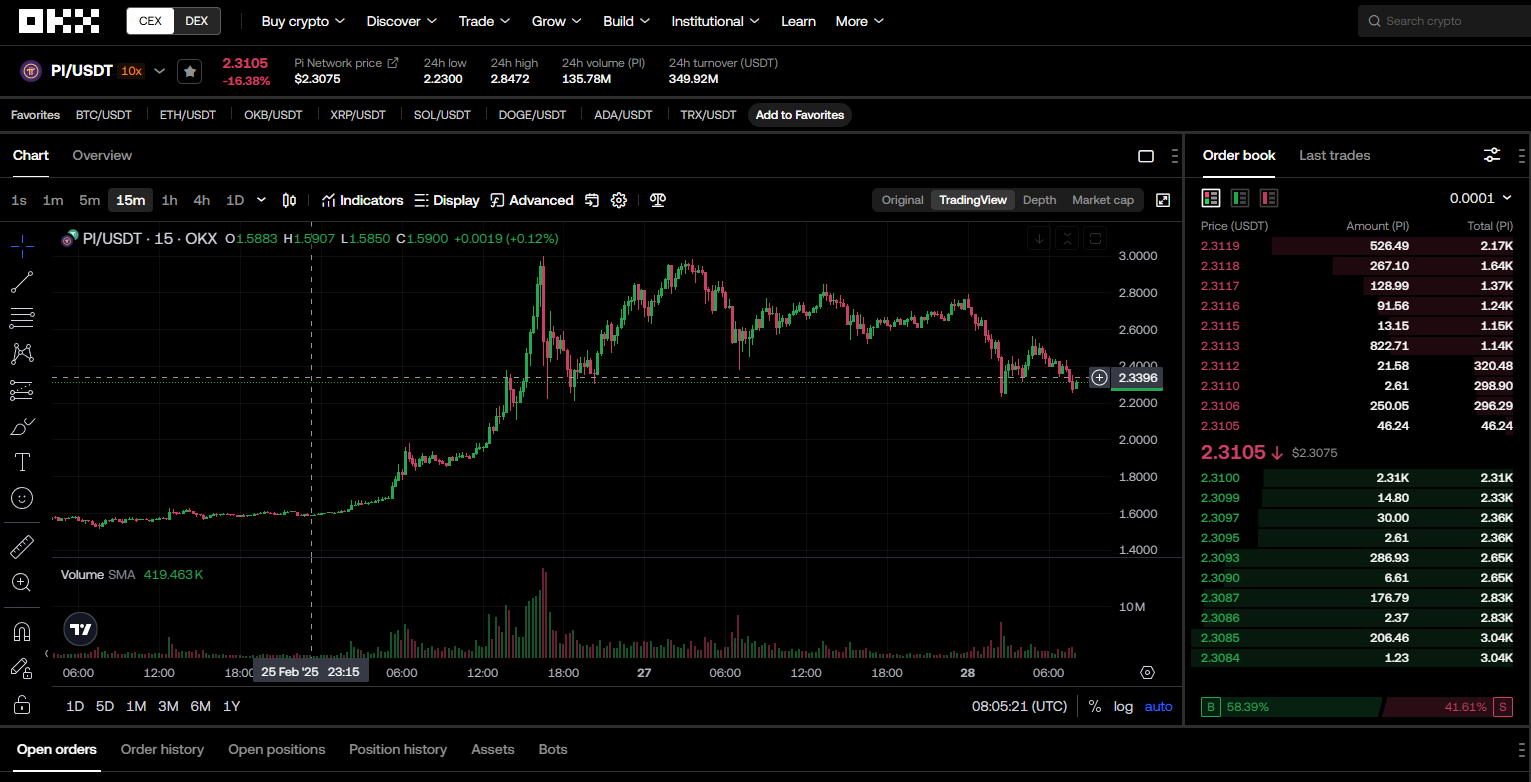1531x782 pixels.
Task: Click the scales compare icon in chart toolbar
Action: [657, 200]
